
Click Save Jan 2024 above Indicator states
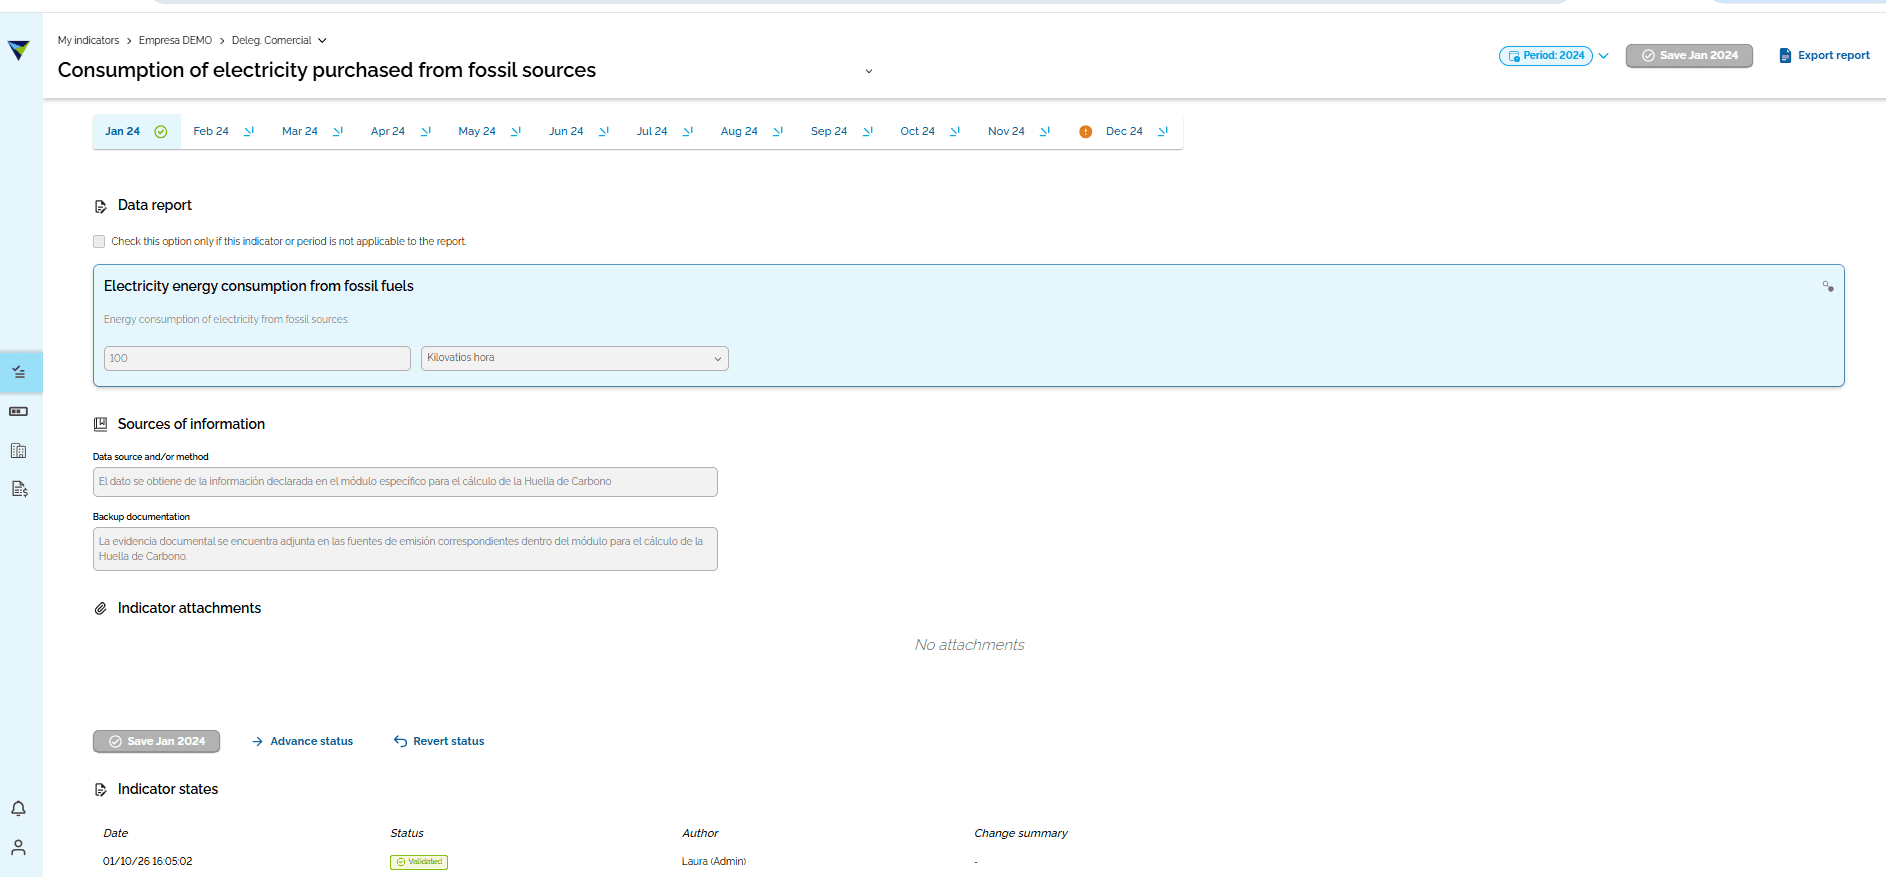click(x=156, y=741)
